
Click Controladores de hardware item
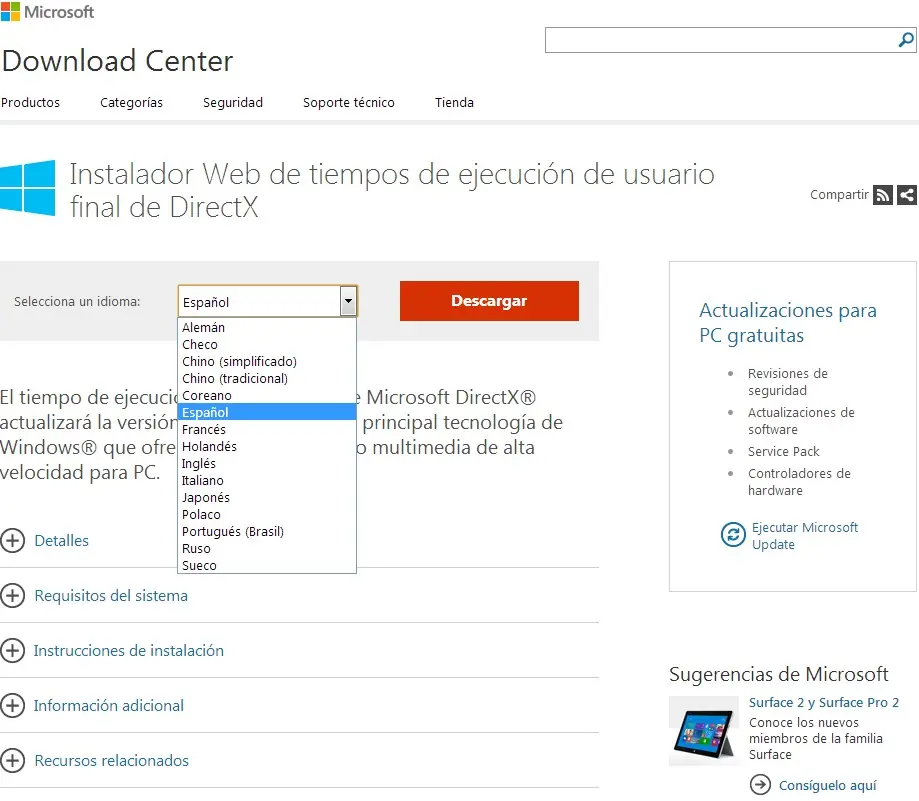pos(799,482)
